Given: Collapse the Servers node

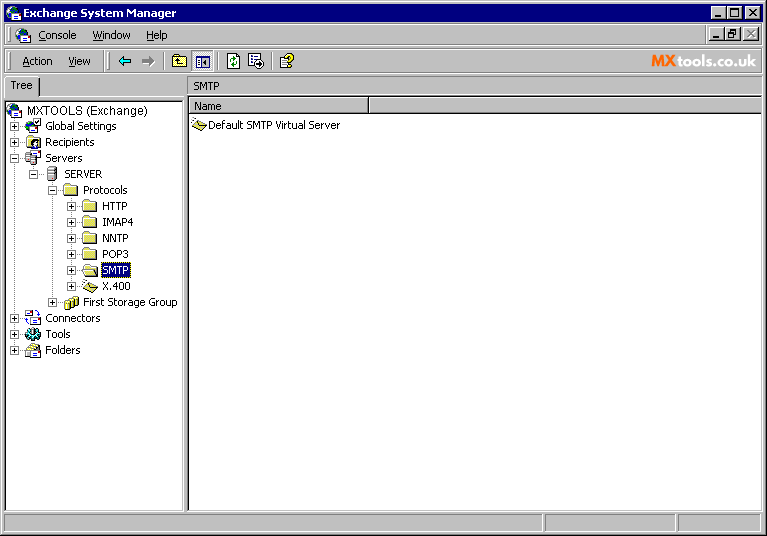Looking at the screenshot, I should pos(15,158).
